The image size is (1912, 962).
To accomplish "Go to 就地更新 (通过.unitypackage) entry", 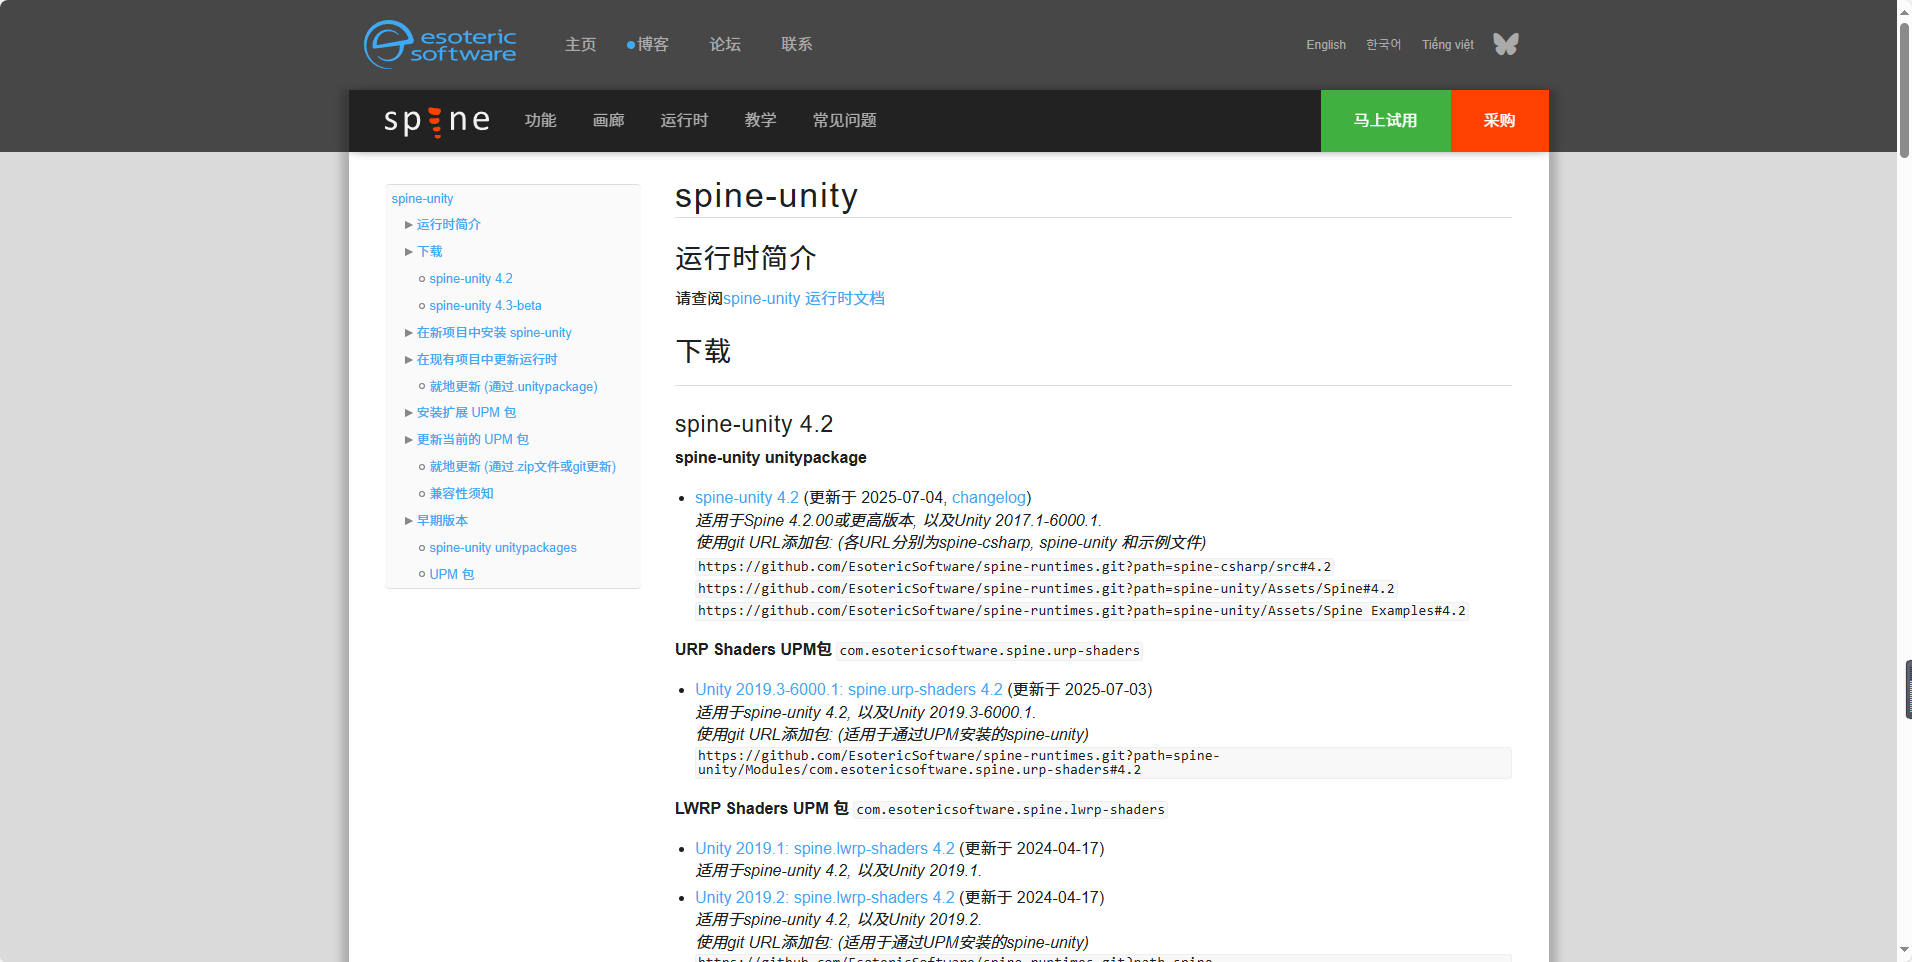I will 514,387.
